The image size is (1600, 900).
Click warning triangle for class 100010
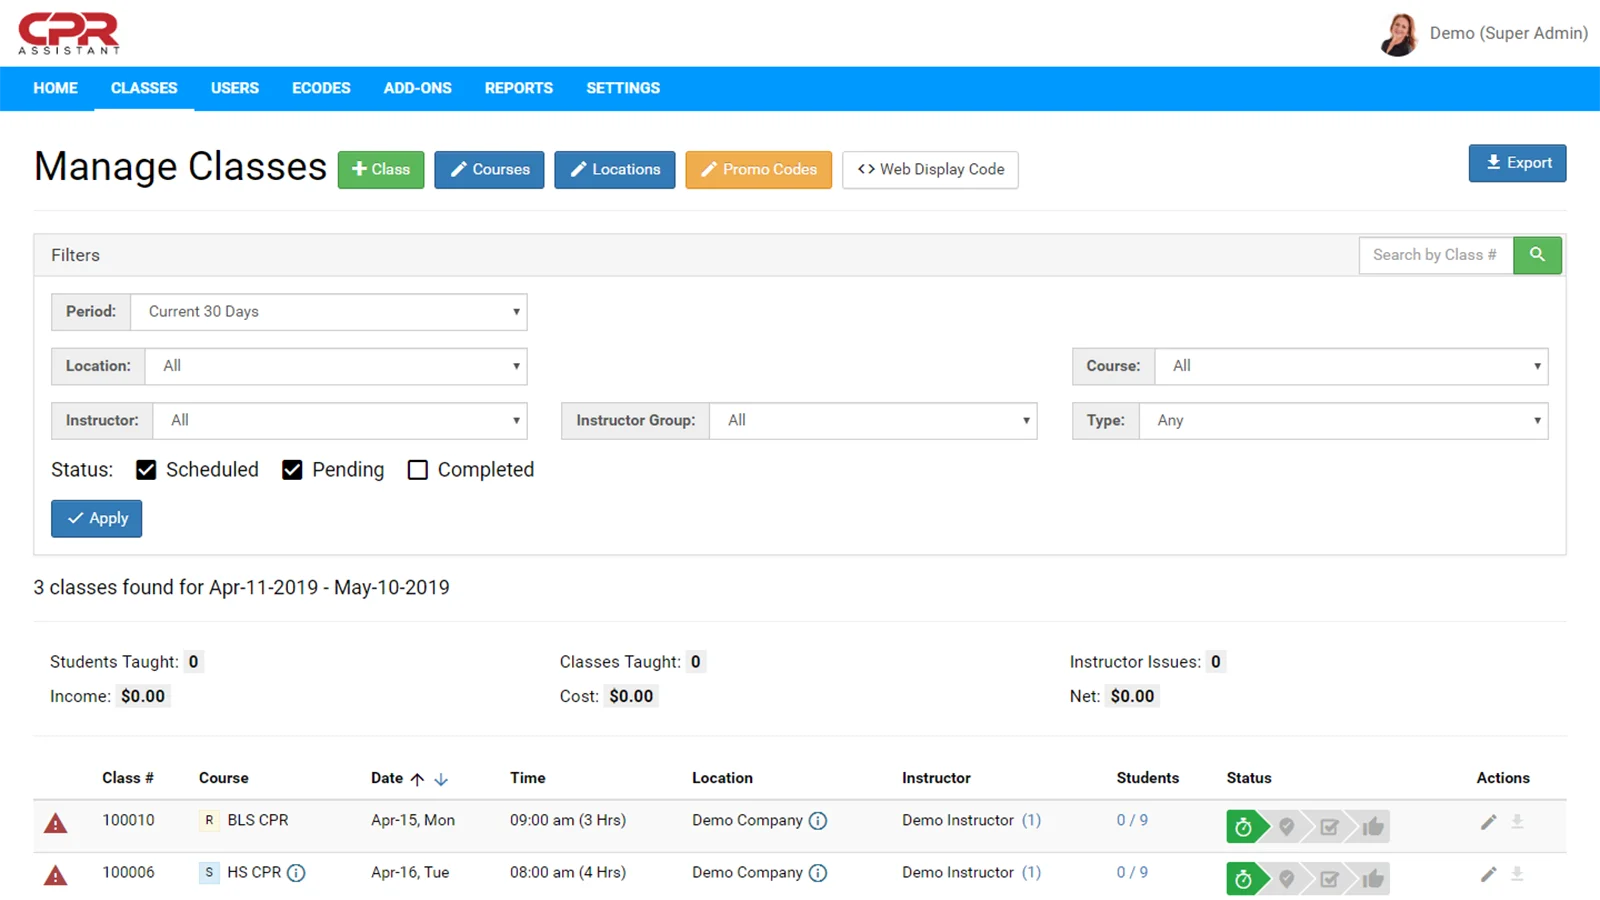point(56,823)
